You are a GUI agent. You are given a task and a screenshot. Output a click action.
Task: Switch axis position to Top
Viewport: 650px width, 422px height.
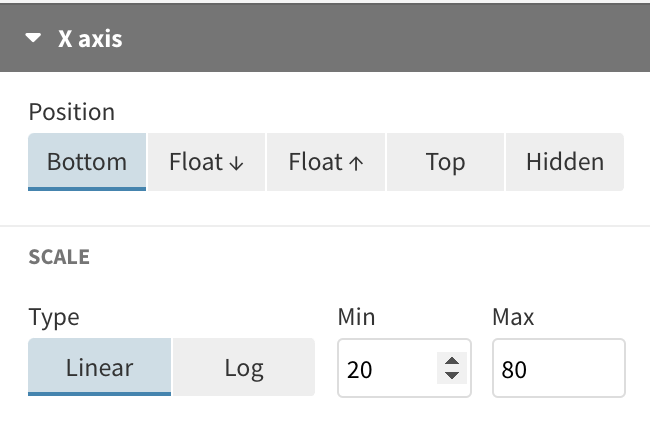coord(445,161)
